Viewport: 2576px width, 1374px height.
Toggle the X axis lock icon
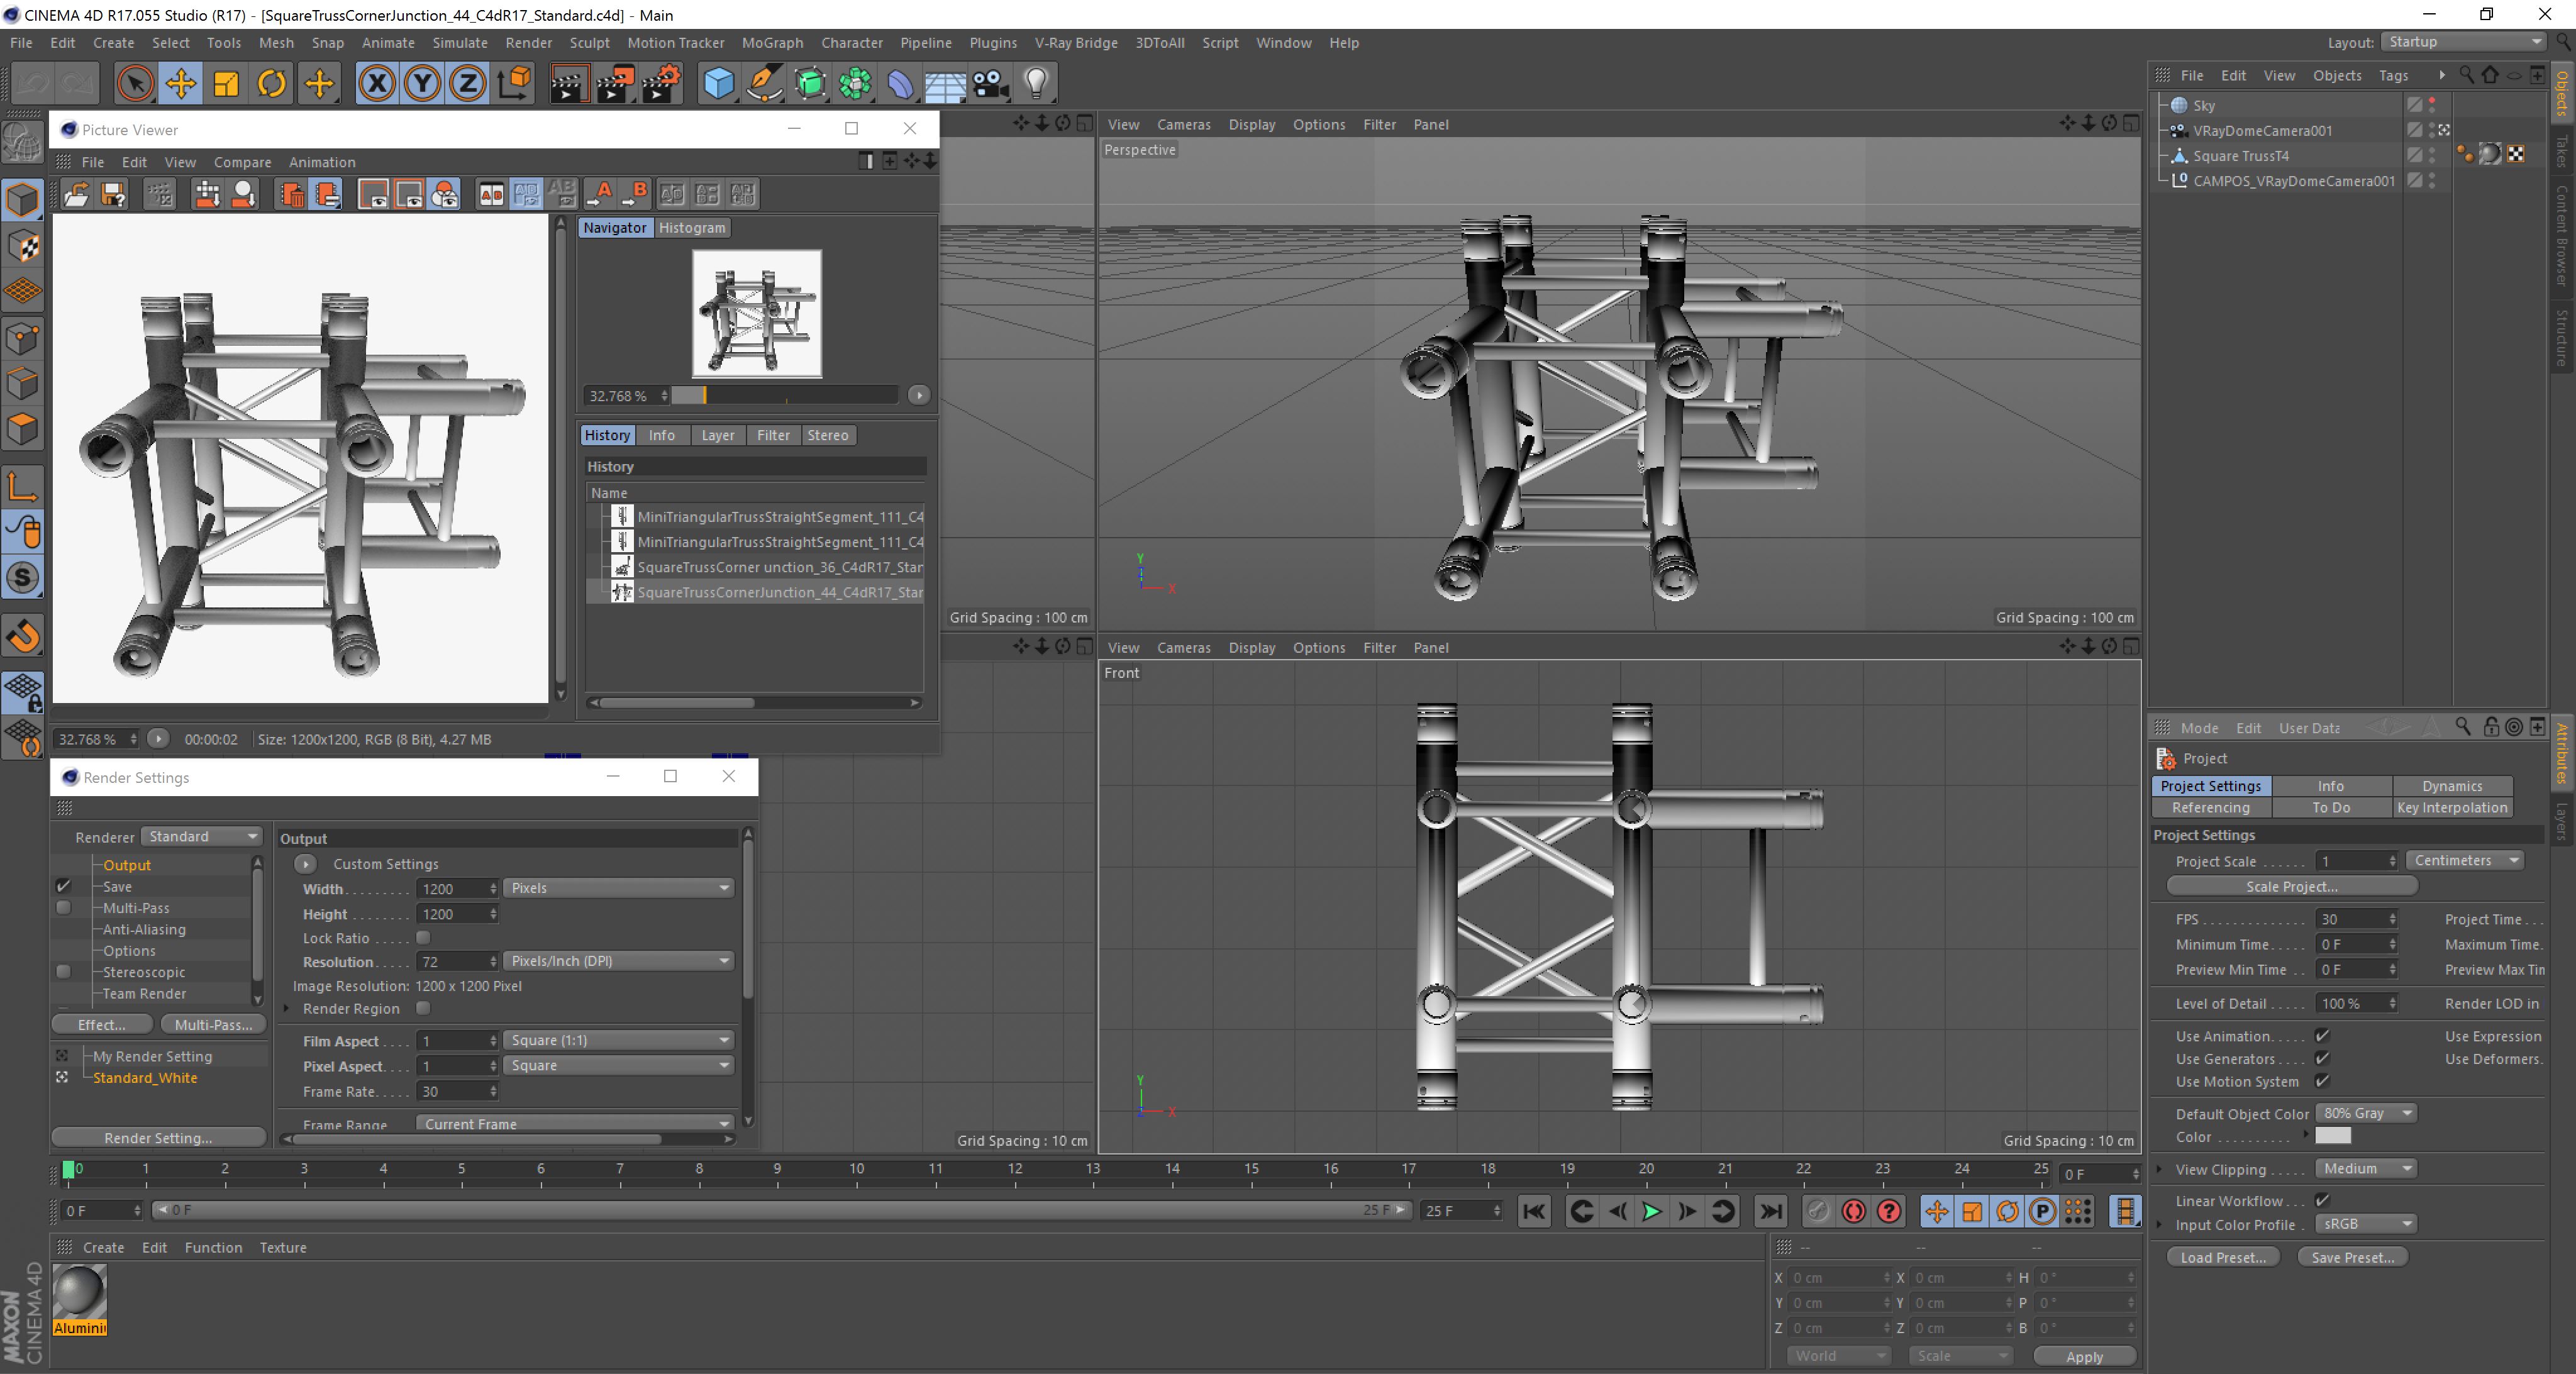(377, 84)
